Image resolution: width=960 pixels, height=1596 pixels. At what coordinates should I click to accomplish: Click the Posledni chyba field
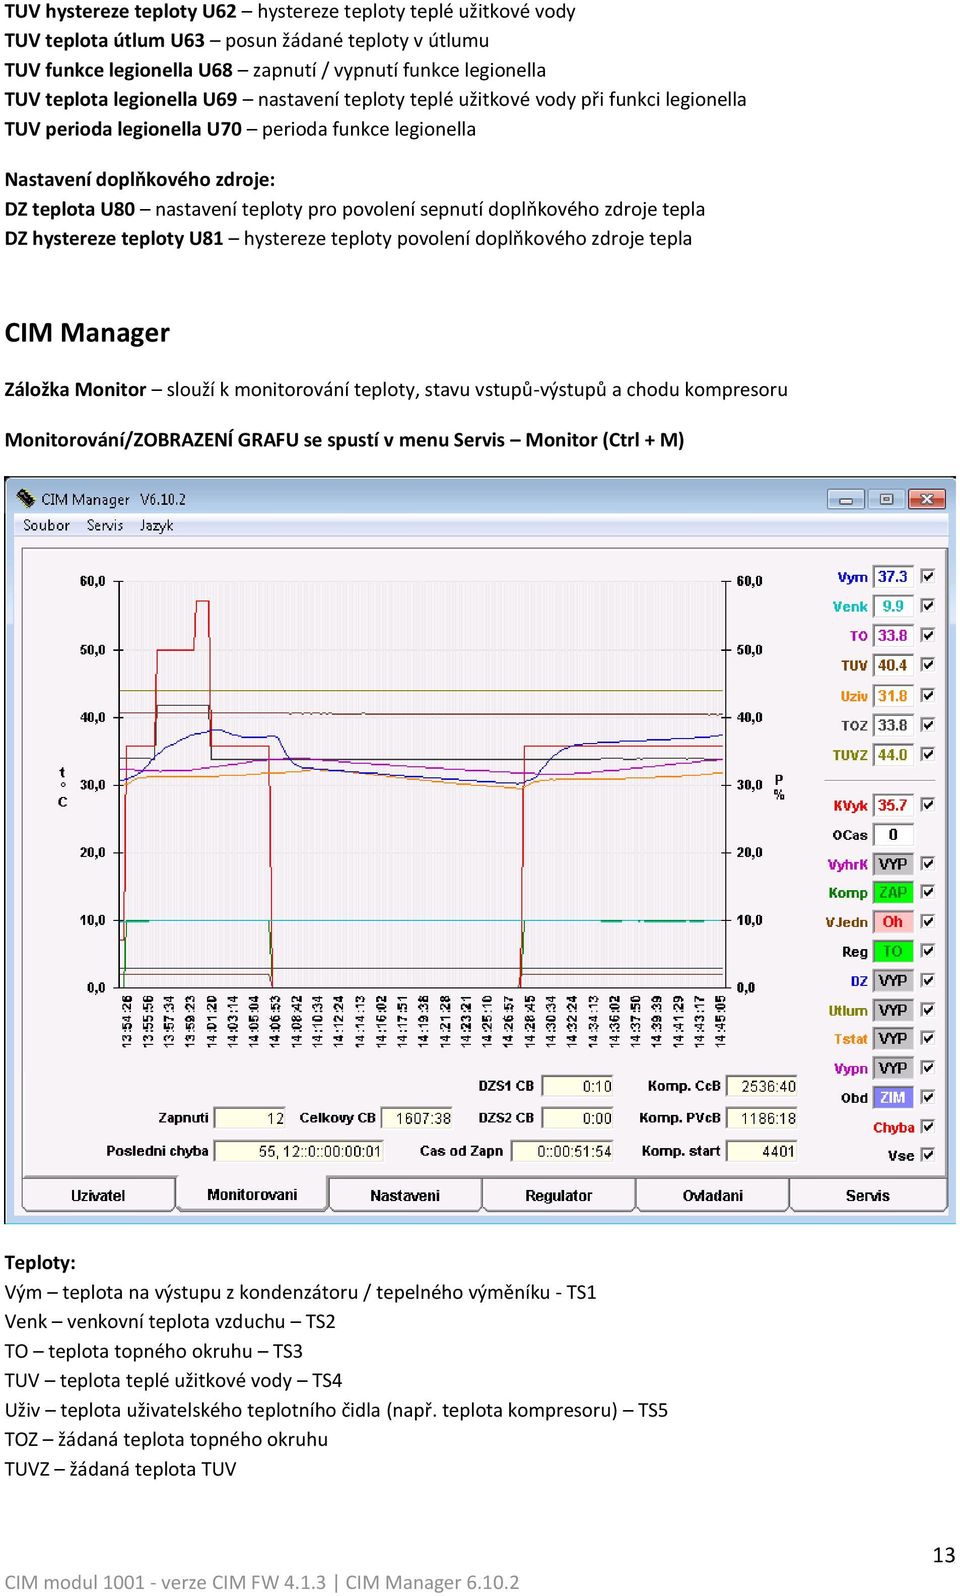pos(299,1151)
